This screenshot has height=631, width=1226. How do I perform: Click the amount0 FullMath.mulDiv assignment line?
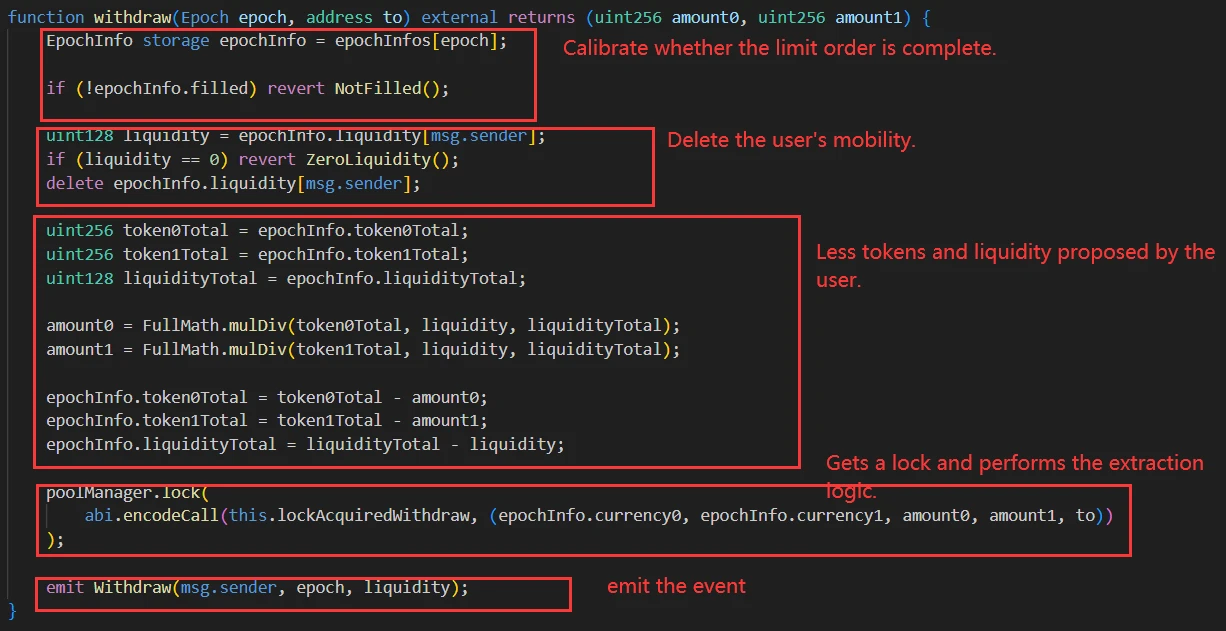pos(355,325)
